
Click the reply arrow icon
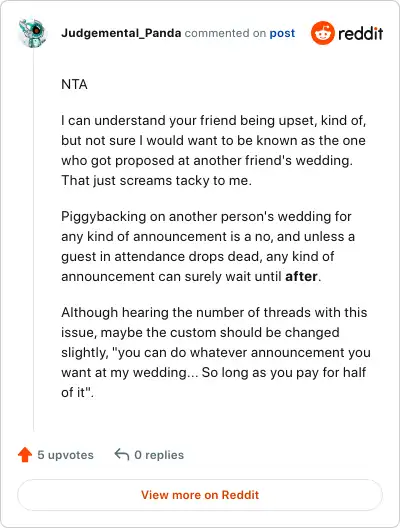pyautogui.click(x=122, y=455)
